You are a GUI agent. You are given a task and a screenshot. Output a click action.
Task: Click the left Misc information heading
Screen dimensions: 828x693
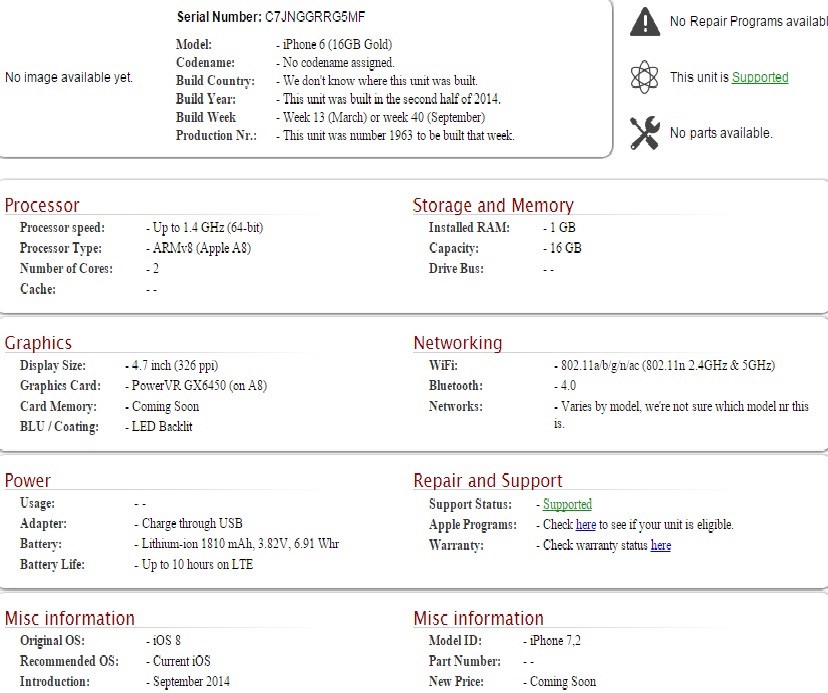tap(70, 618)
